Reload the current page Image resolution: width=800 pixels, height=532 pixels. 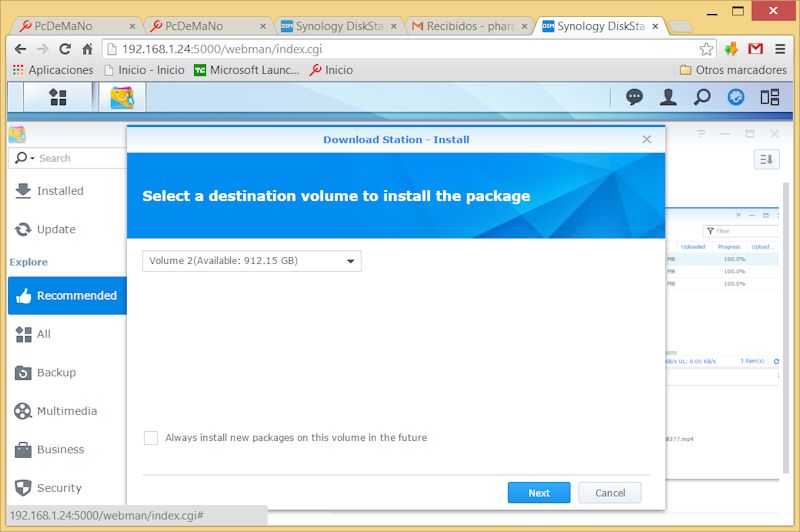(x=65, y=49)
